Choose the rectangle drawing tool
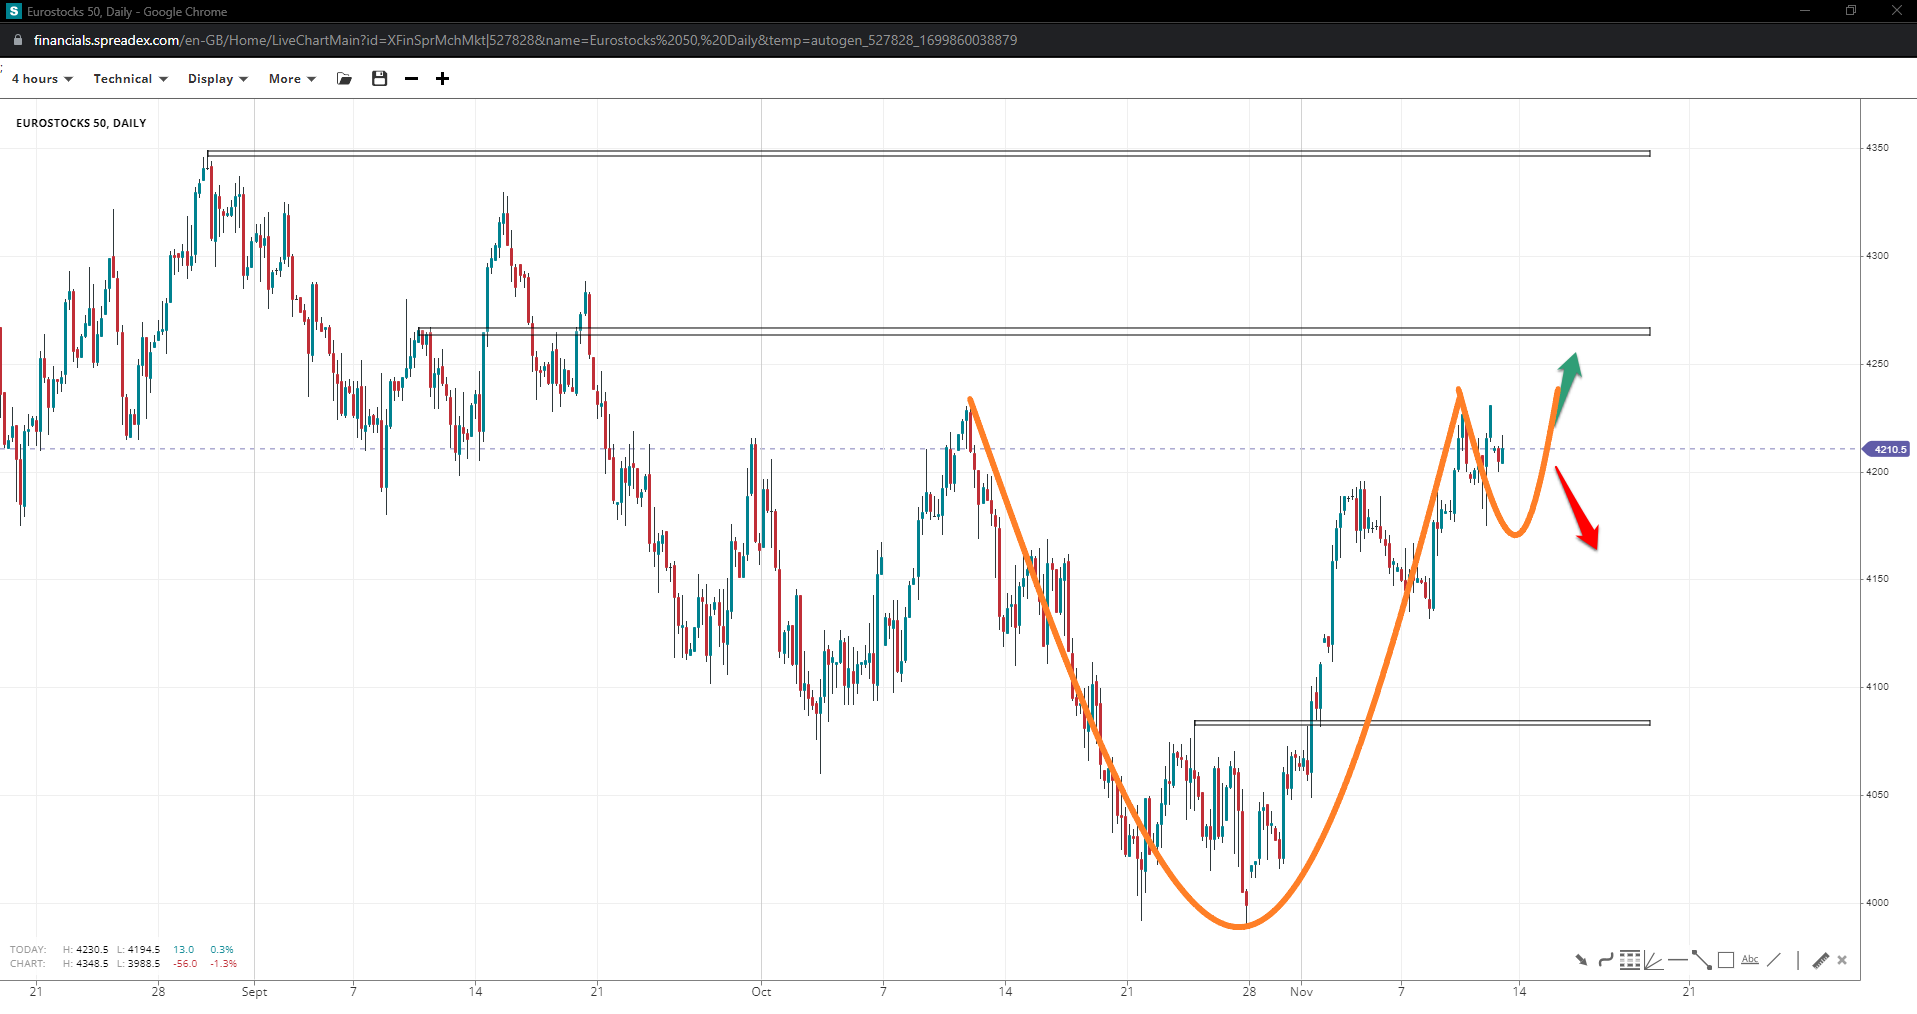1917x1014 pixels. tap(1725, 960)
